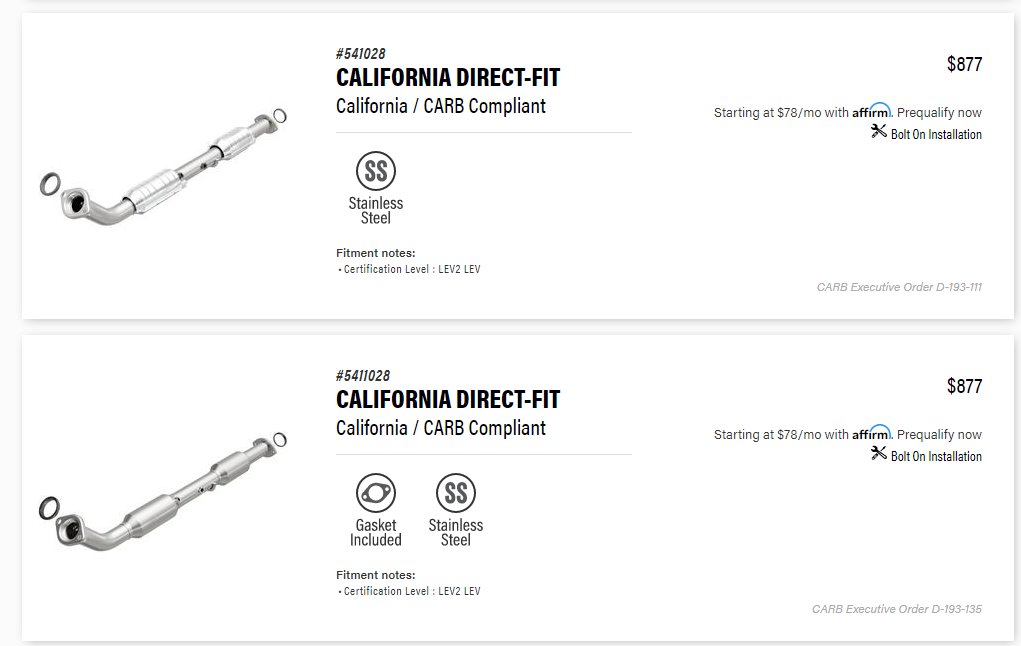Click Prequalify now in the first listing
1021x646 pixels.
click(939, 113)
